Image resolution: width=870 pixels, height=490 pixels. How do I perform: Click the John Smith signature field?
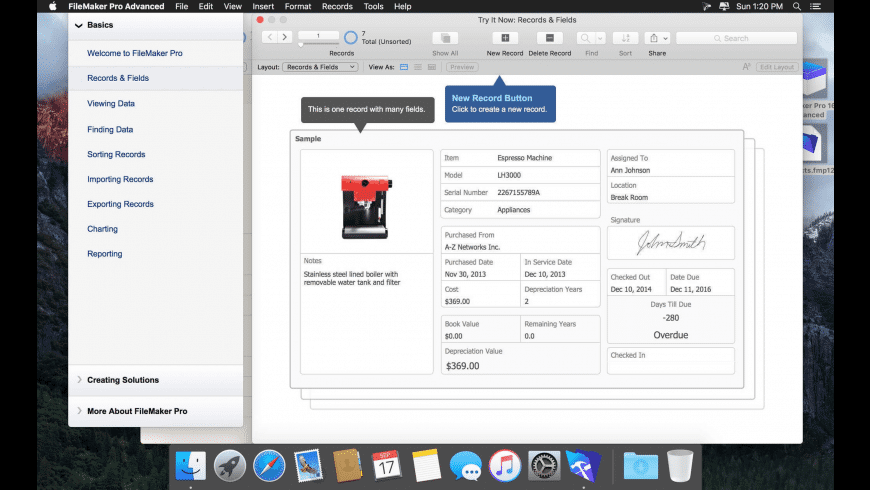coord(670,243)
